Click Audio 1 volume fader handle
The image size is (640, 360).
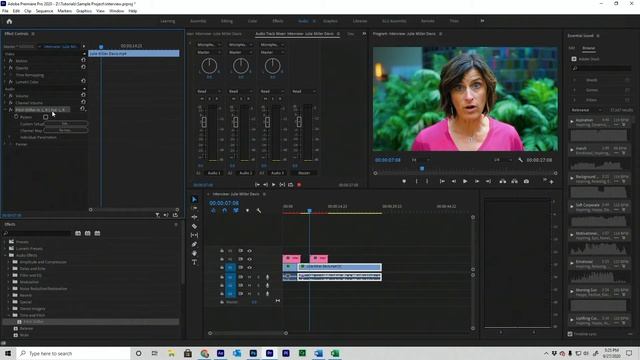[x=204, y=122]
